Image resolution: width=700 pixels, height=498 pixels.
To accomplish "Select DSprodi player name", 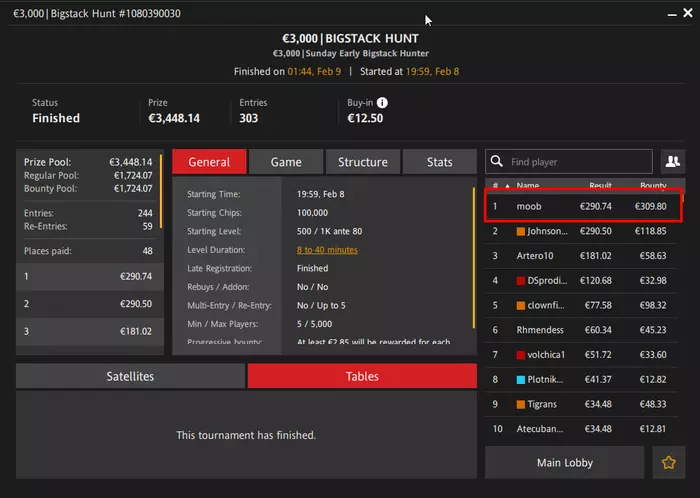I will [x=547, y=281].
